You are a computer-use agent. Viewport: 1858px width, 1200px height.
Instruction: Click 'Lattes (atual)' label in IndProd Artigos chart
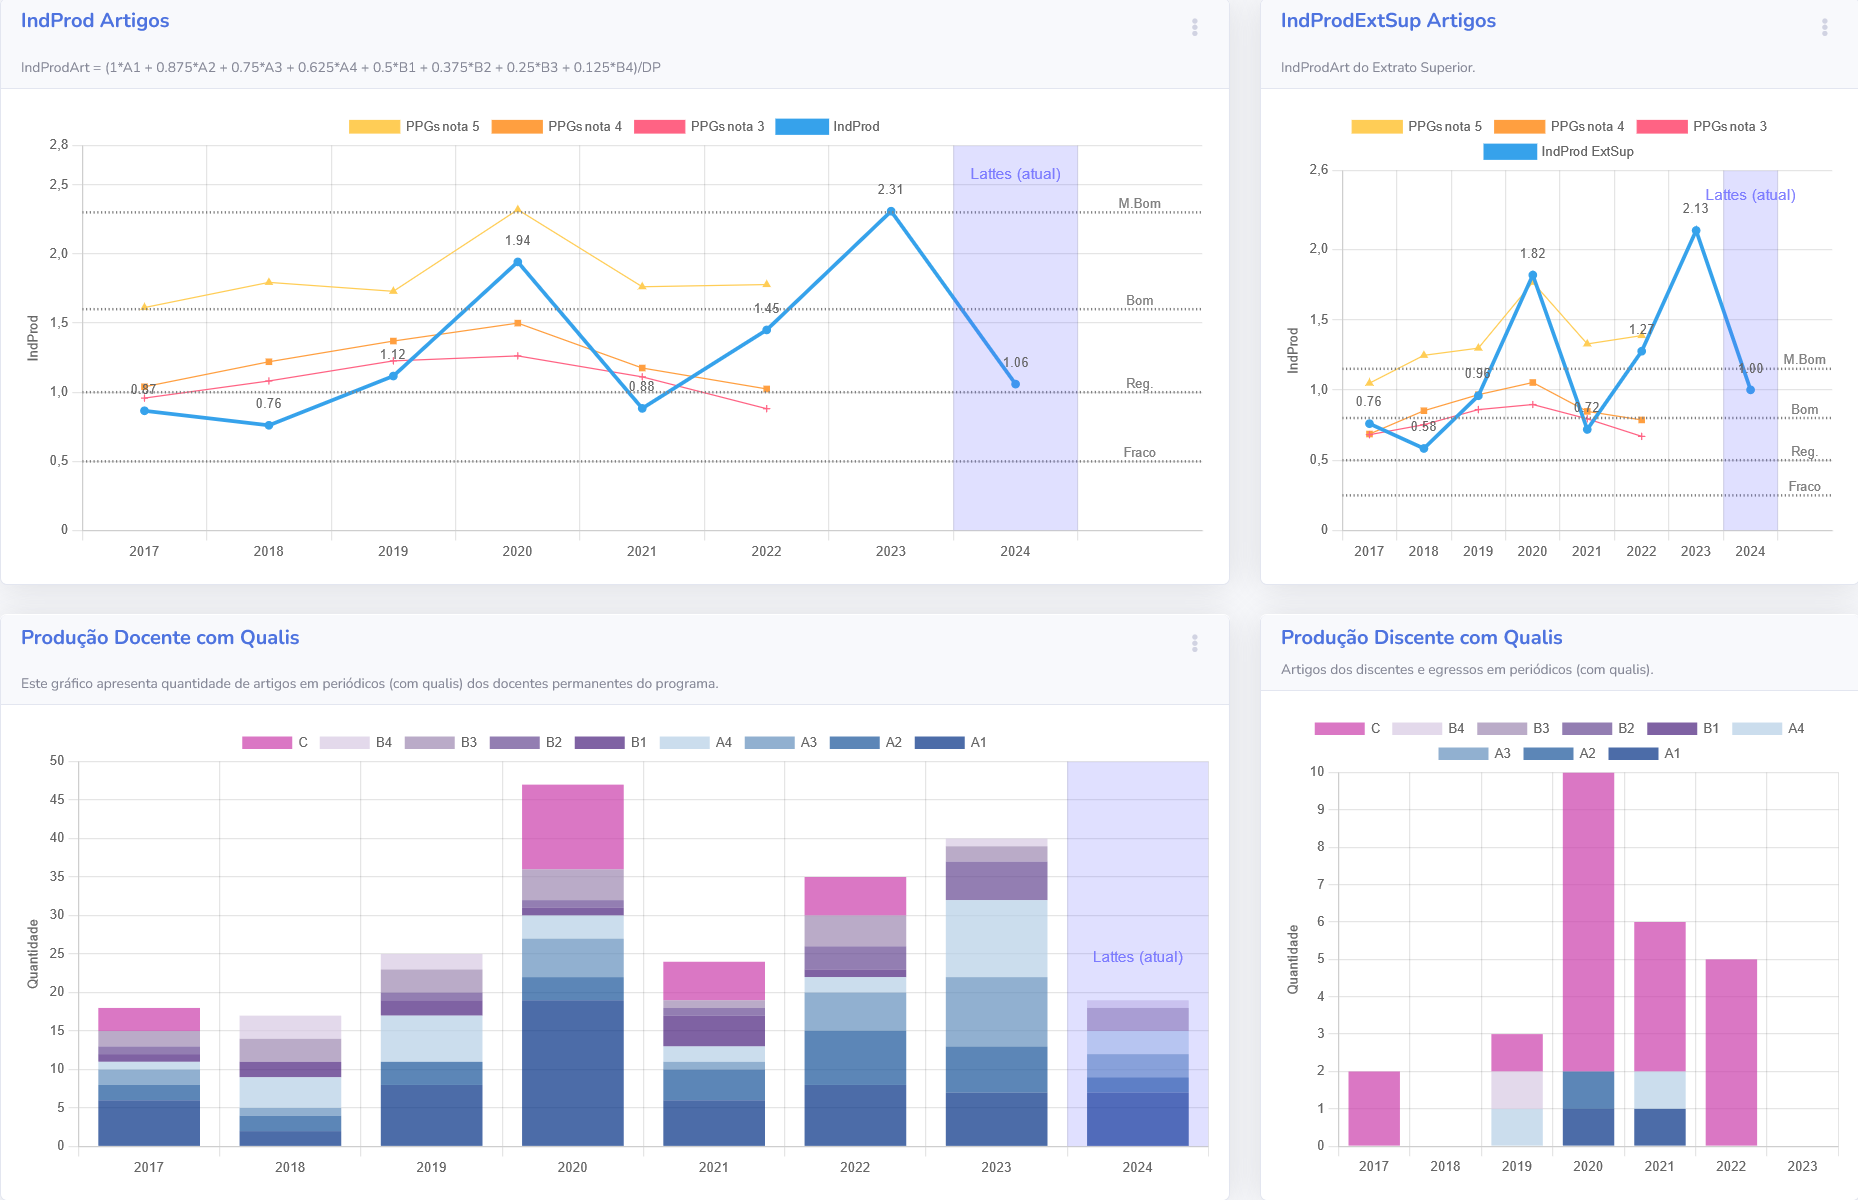(x=1015, y=174)
